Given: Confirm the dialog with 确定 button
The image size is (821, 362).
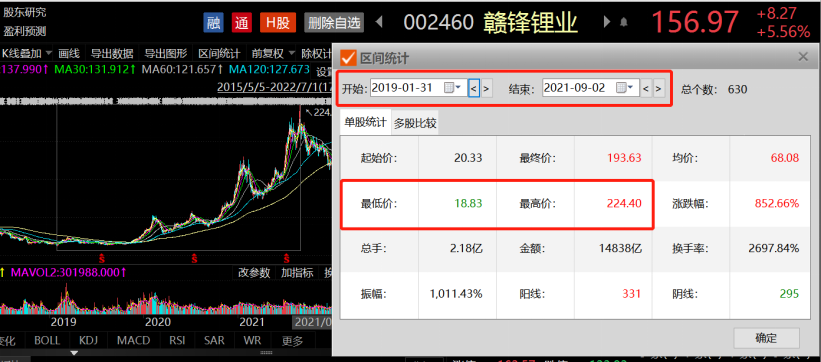Looking at the screenshot, I should coord(766,338).
